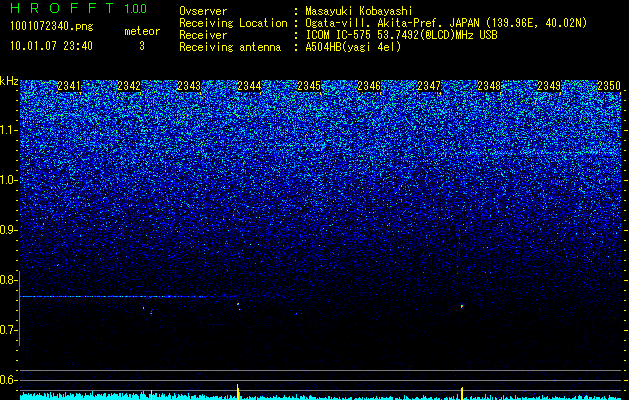The height and width of the screenshot is (400, 629).
Task: Click the A504HB(yagi 4el) antenna text
Action: coord(353,47)
